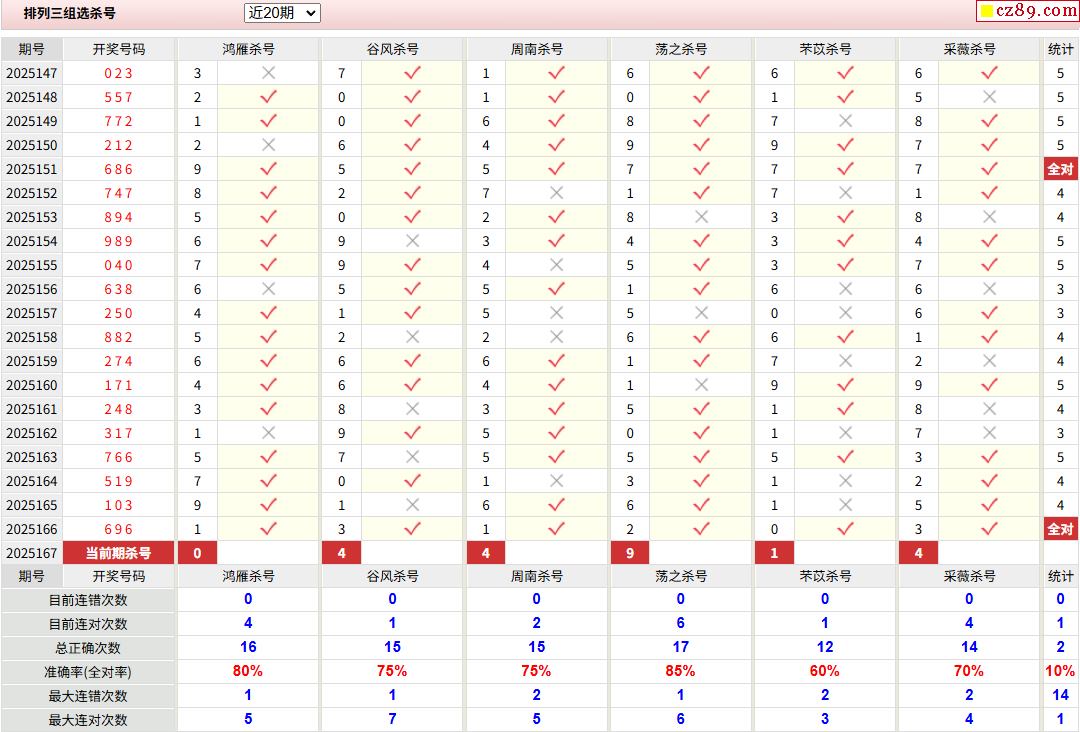Screen dimensions: 1080x732
Task: Select period number 2025167
Action: (x=32, y=553)
